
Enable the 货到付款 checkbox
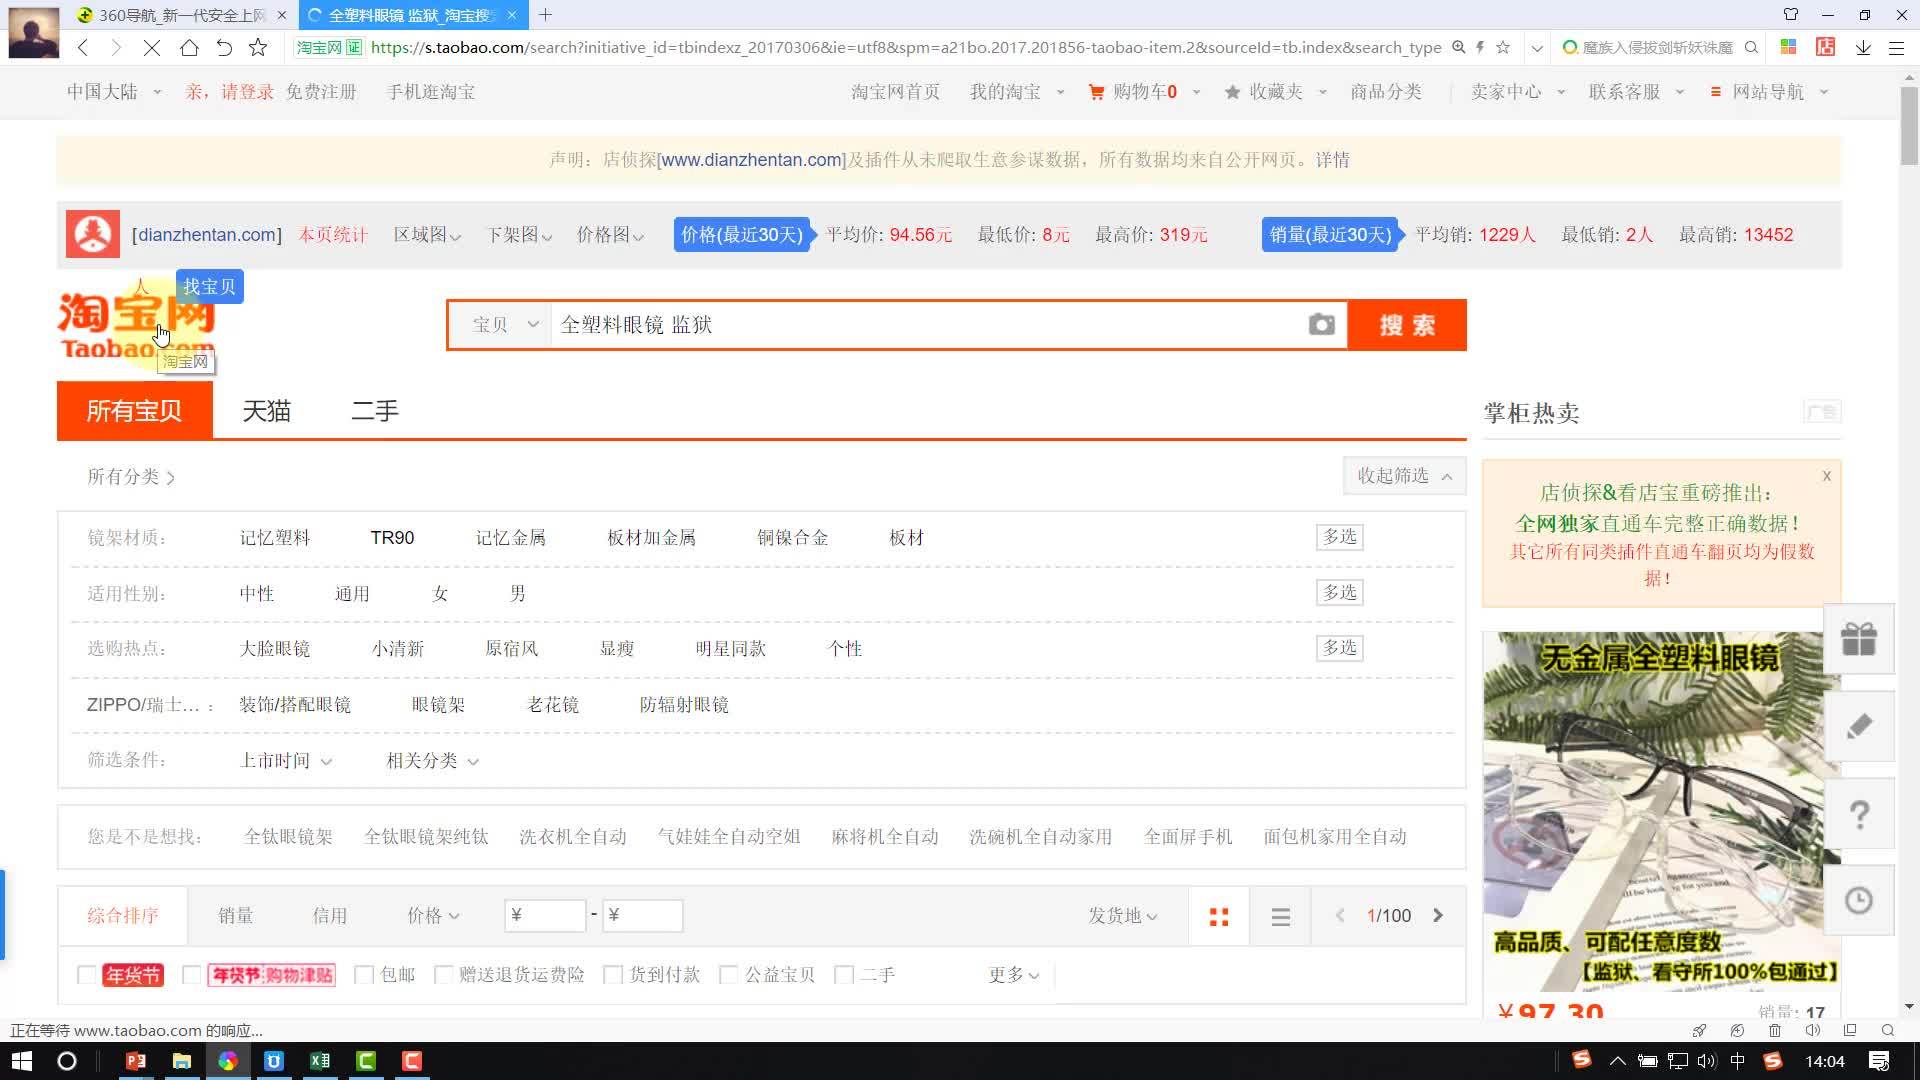(614, 975)
